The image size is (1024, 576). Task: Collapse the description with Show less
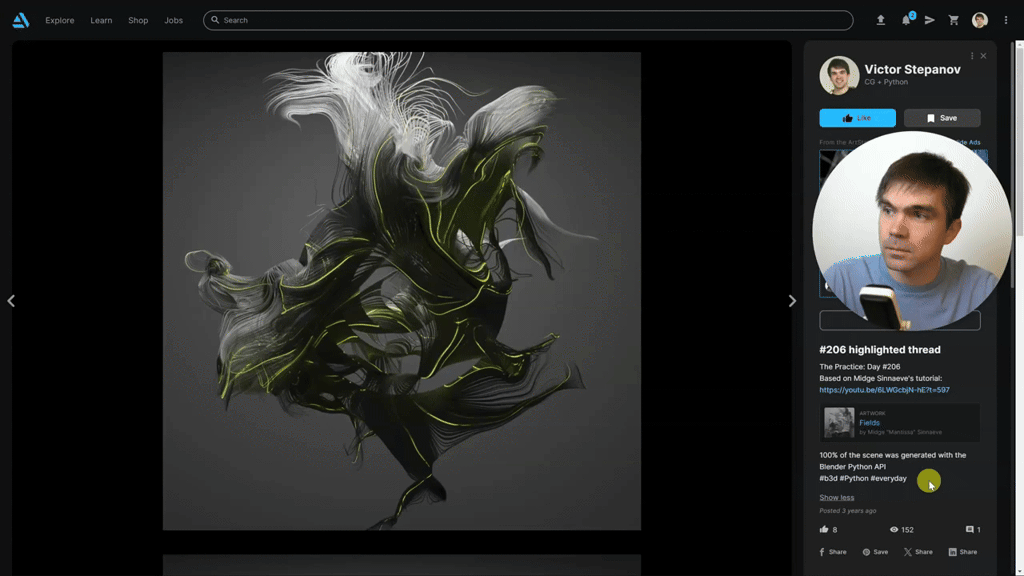point(837,497)
